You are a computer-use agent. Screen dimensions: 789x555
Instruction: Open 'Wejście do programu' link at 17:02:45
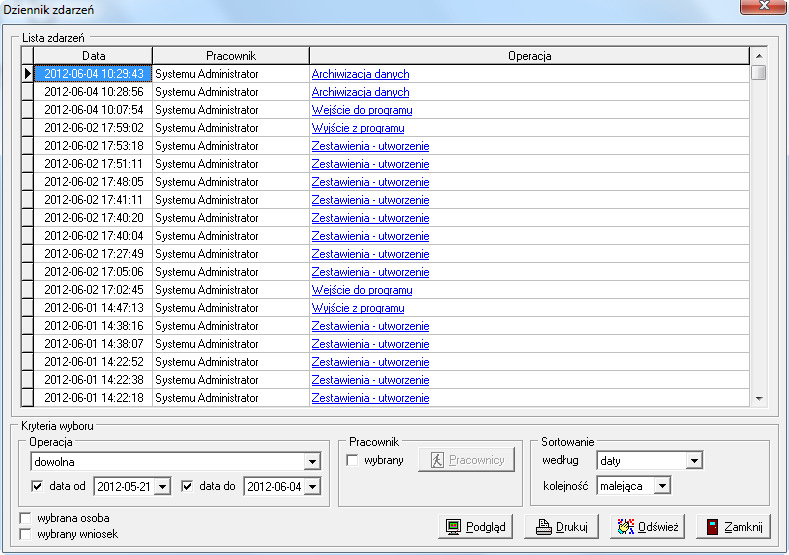(x=362, y=290)
